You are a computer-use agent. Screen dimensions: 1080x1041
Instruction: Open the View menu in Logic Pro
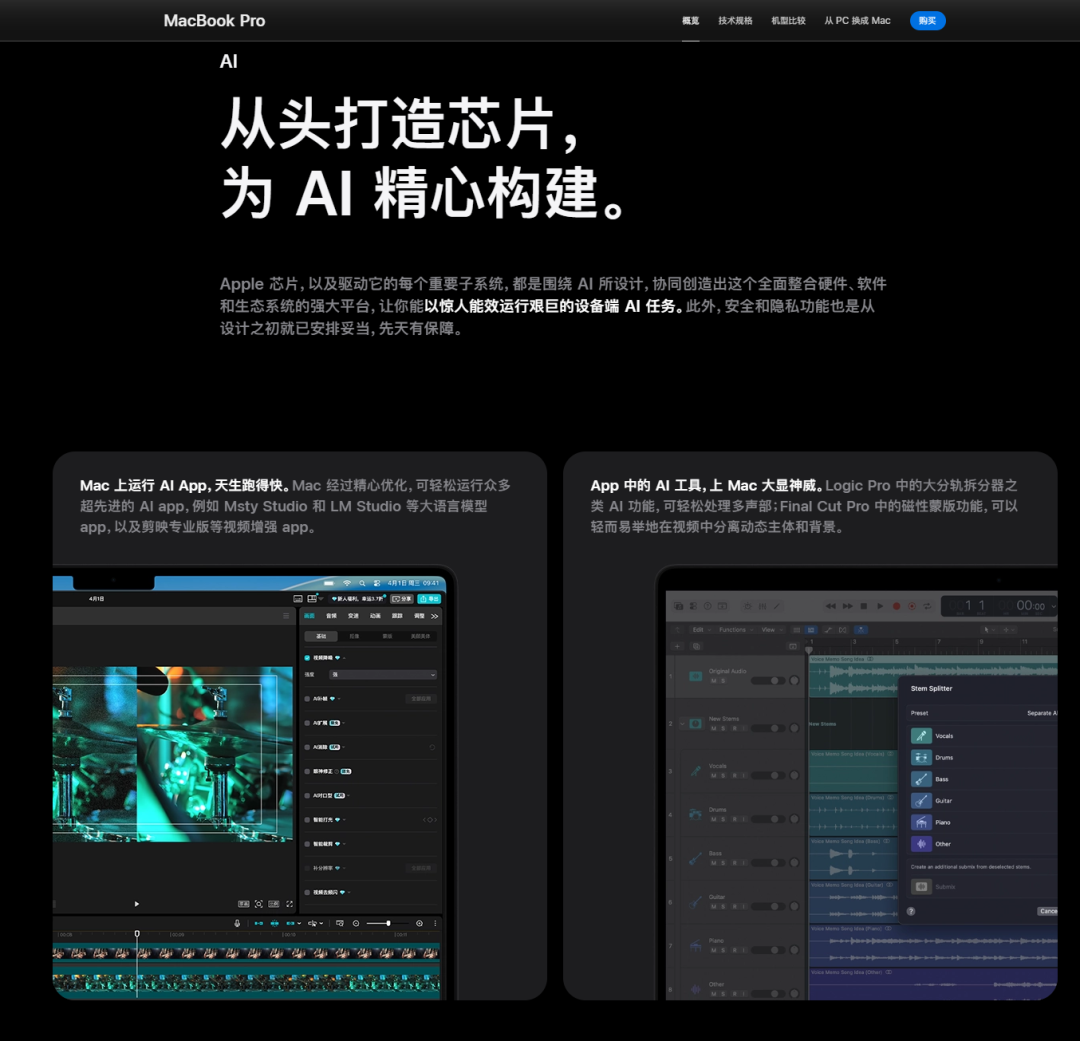[771, 630]
